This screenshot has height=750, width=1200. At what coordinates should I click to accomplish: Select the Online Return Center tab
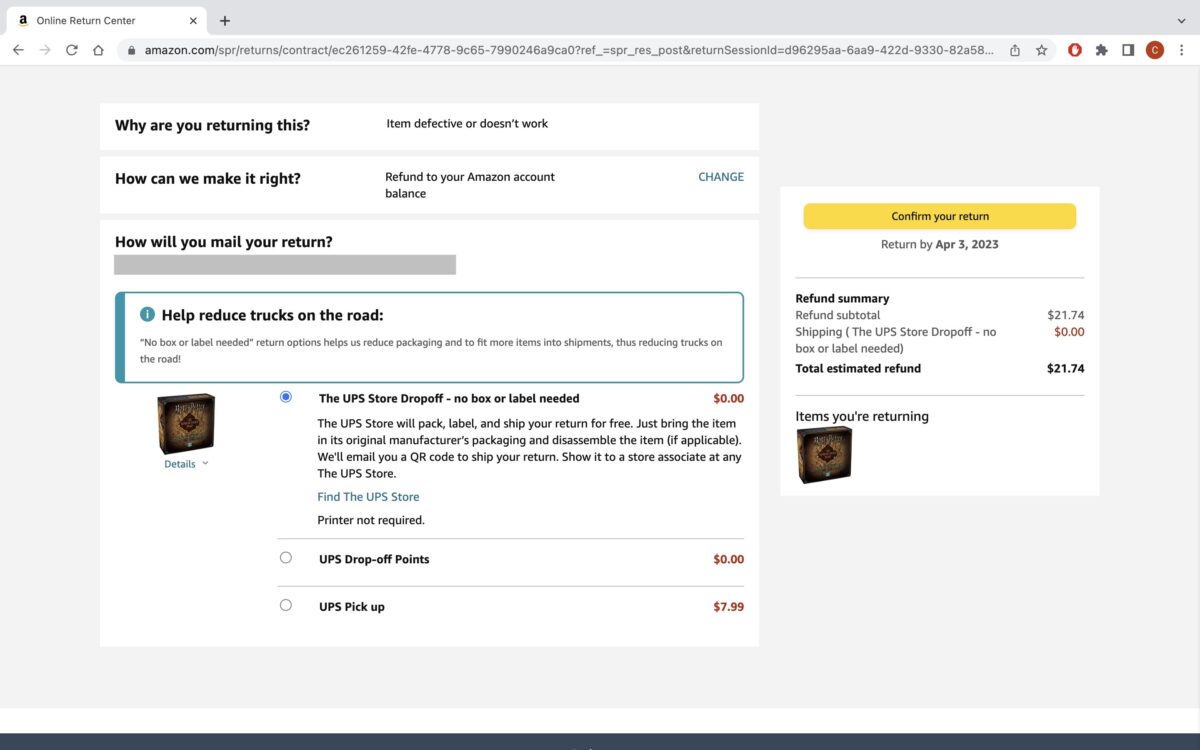tap(105, 20)
